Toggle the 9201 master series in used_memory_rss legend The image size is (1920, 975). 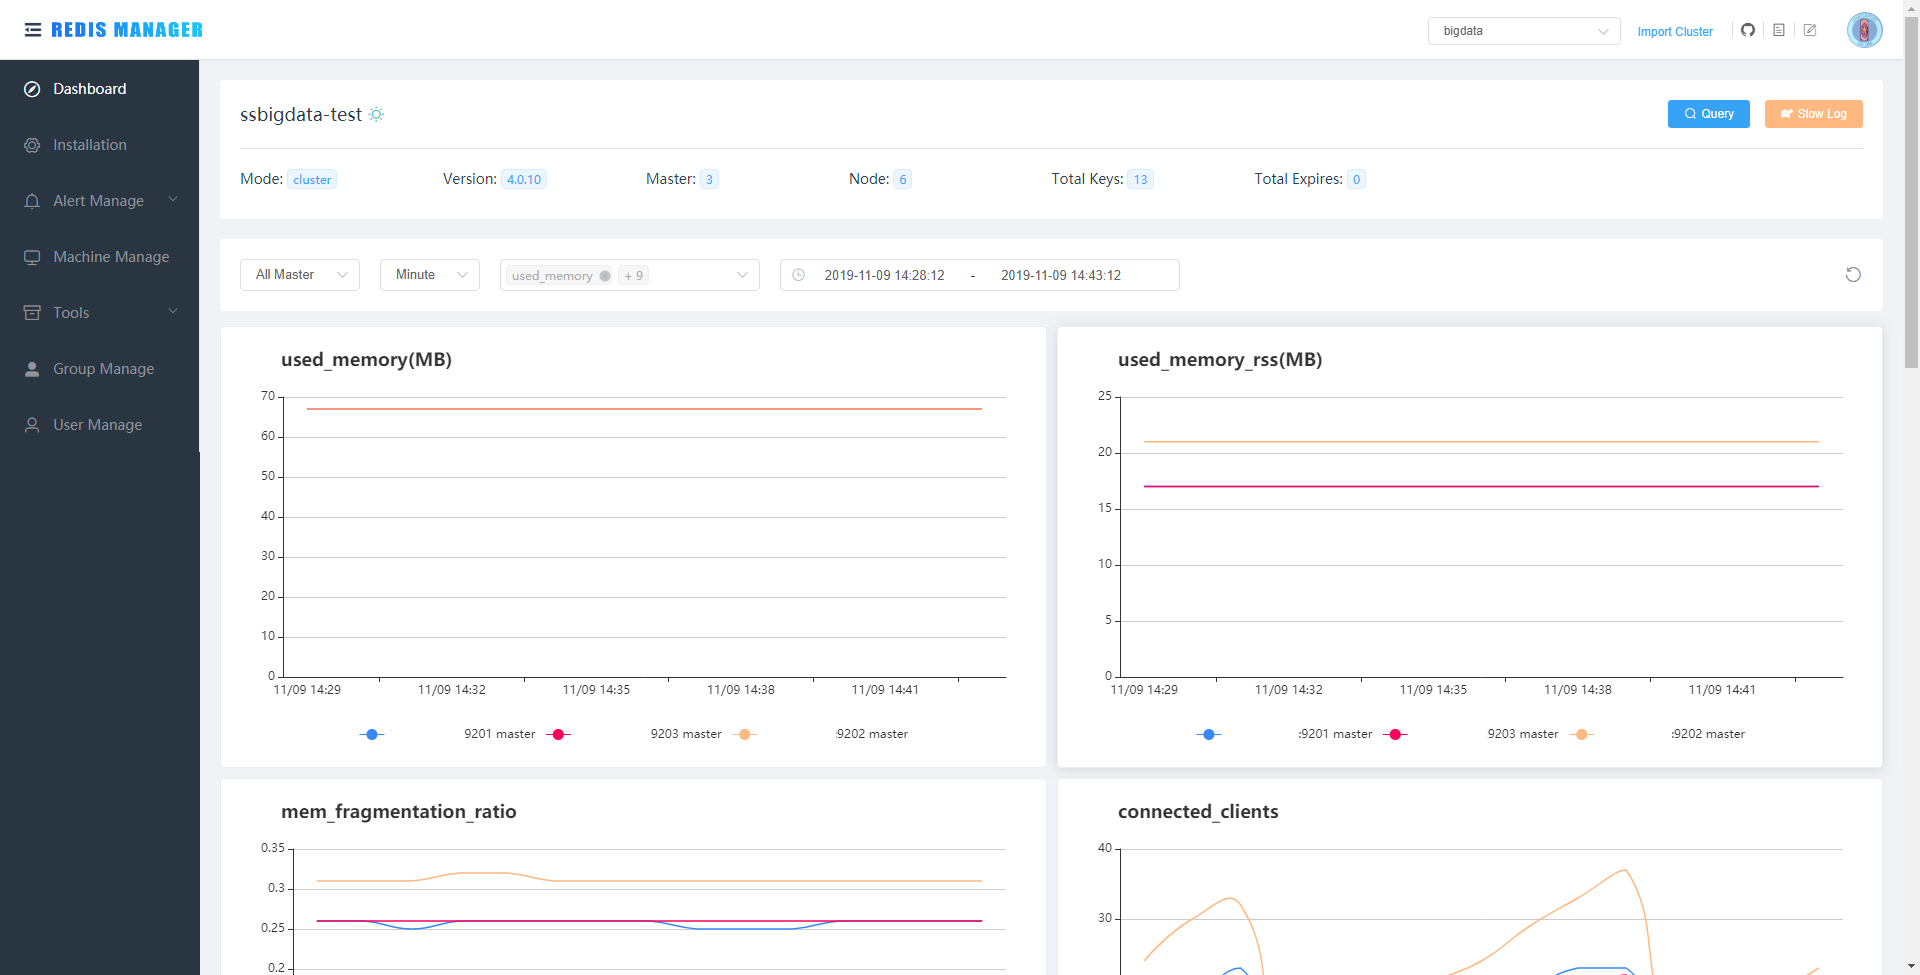coord(1209,734)
